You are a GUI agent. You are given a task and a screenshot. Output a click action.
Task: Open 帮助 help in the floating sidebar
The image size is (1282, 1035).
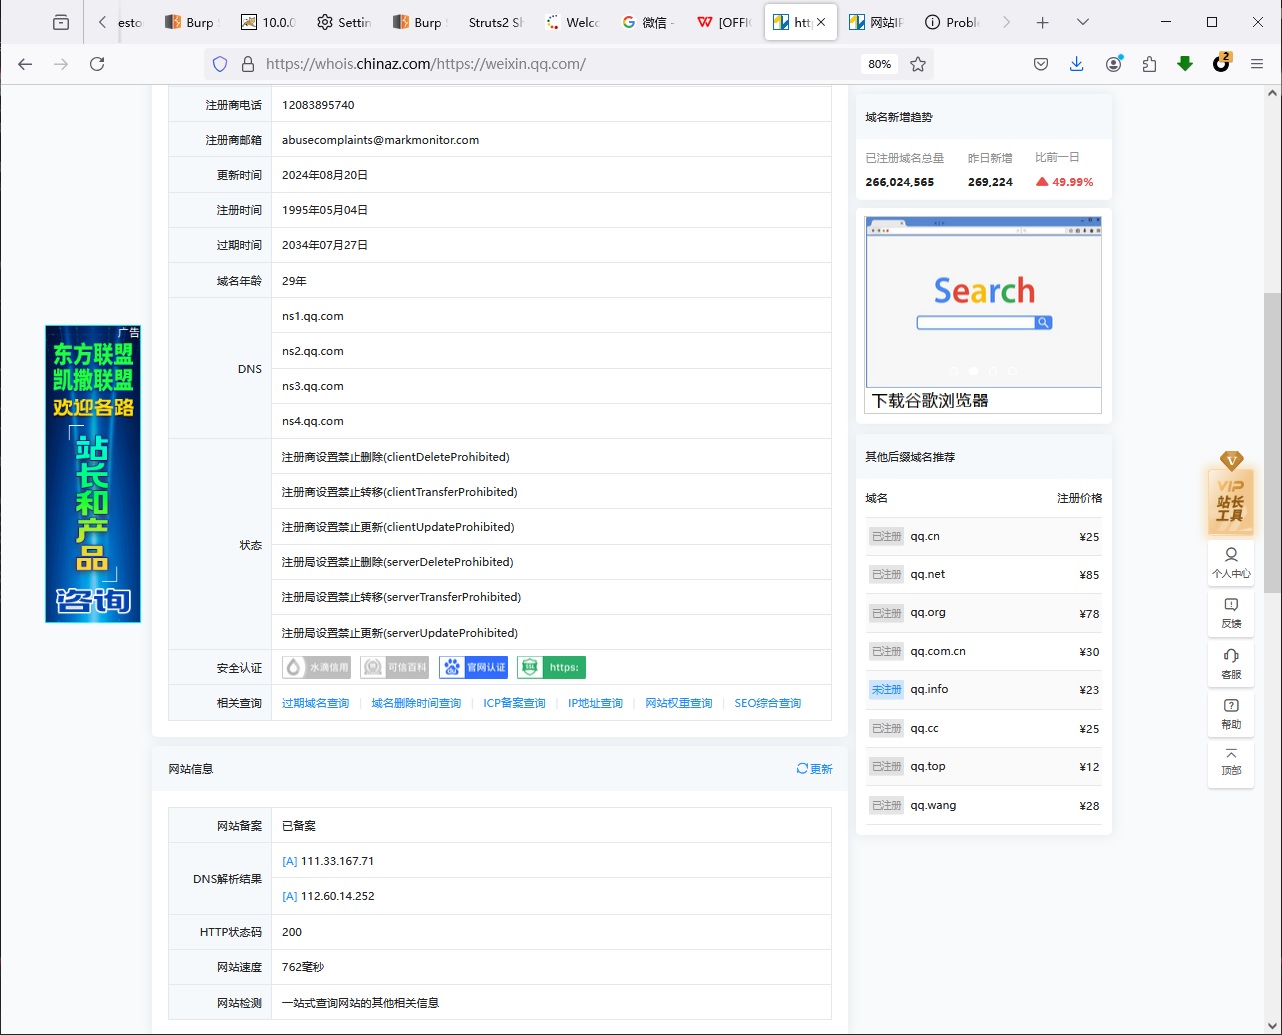click(1231, 714)
